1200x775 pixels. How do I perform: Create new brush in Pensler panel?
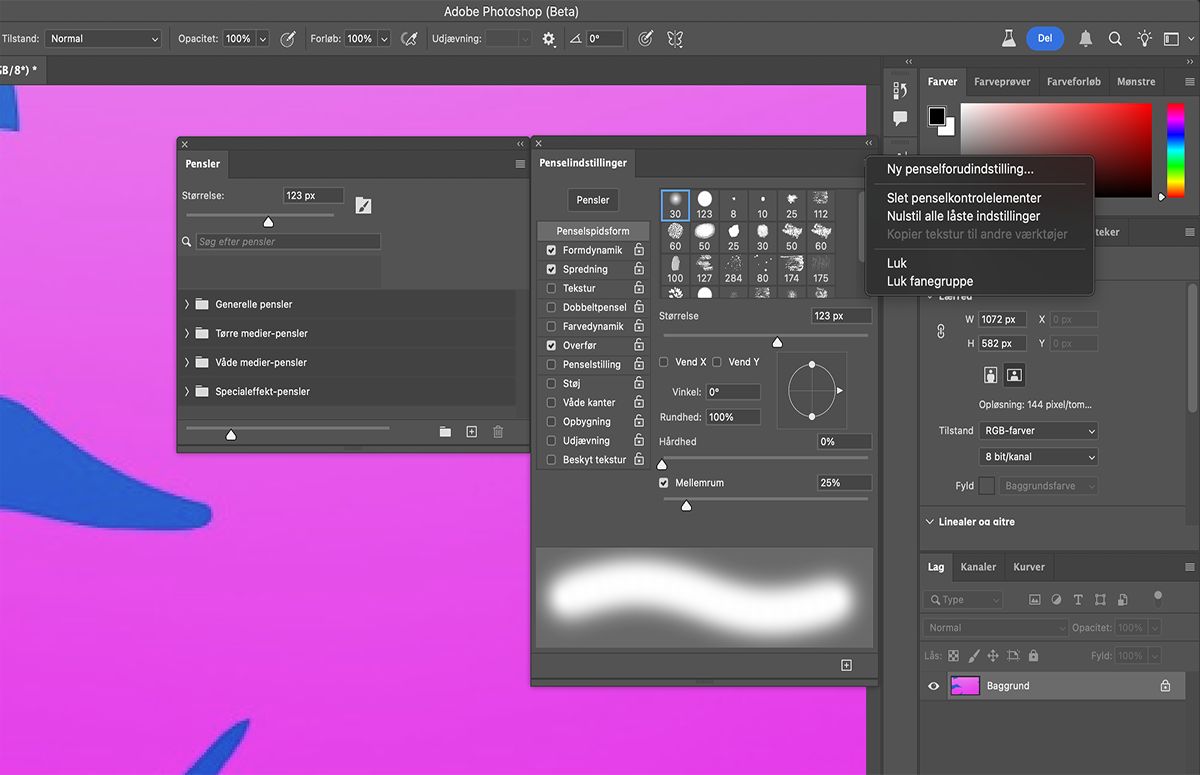tap(472, 432)
